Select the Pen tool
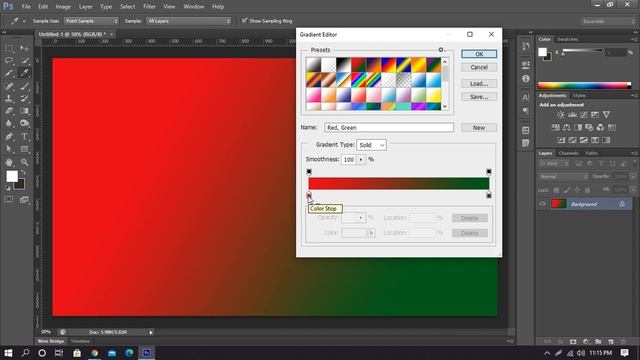Screen dimensions: 640x360 coord(9,136)
